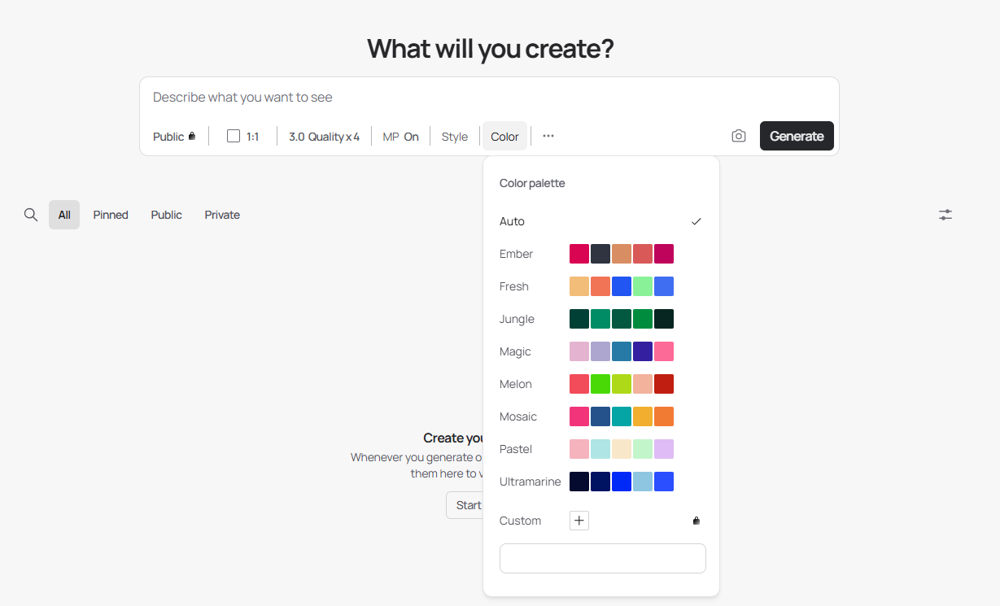
Task: Collapse the Color palette dropdown
Action: [504, 137]
